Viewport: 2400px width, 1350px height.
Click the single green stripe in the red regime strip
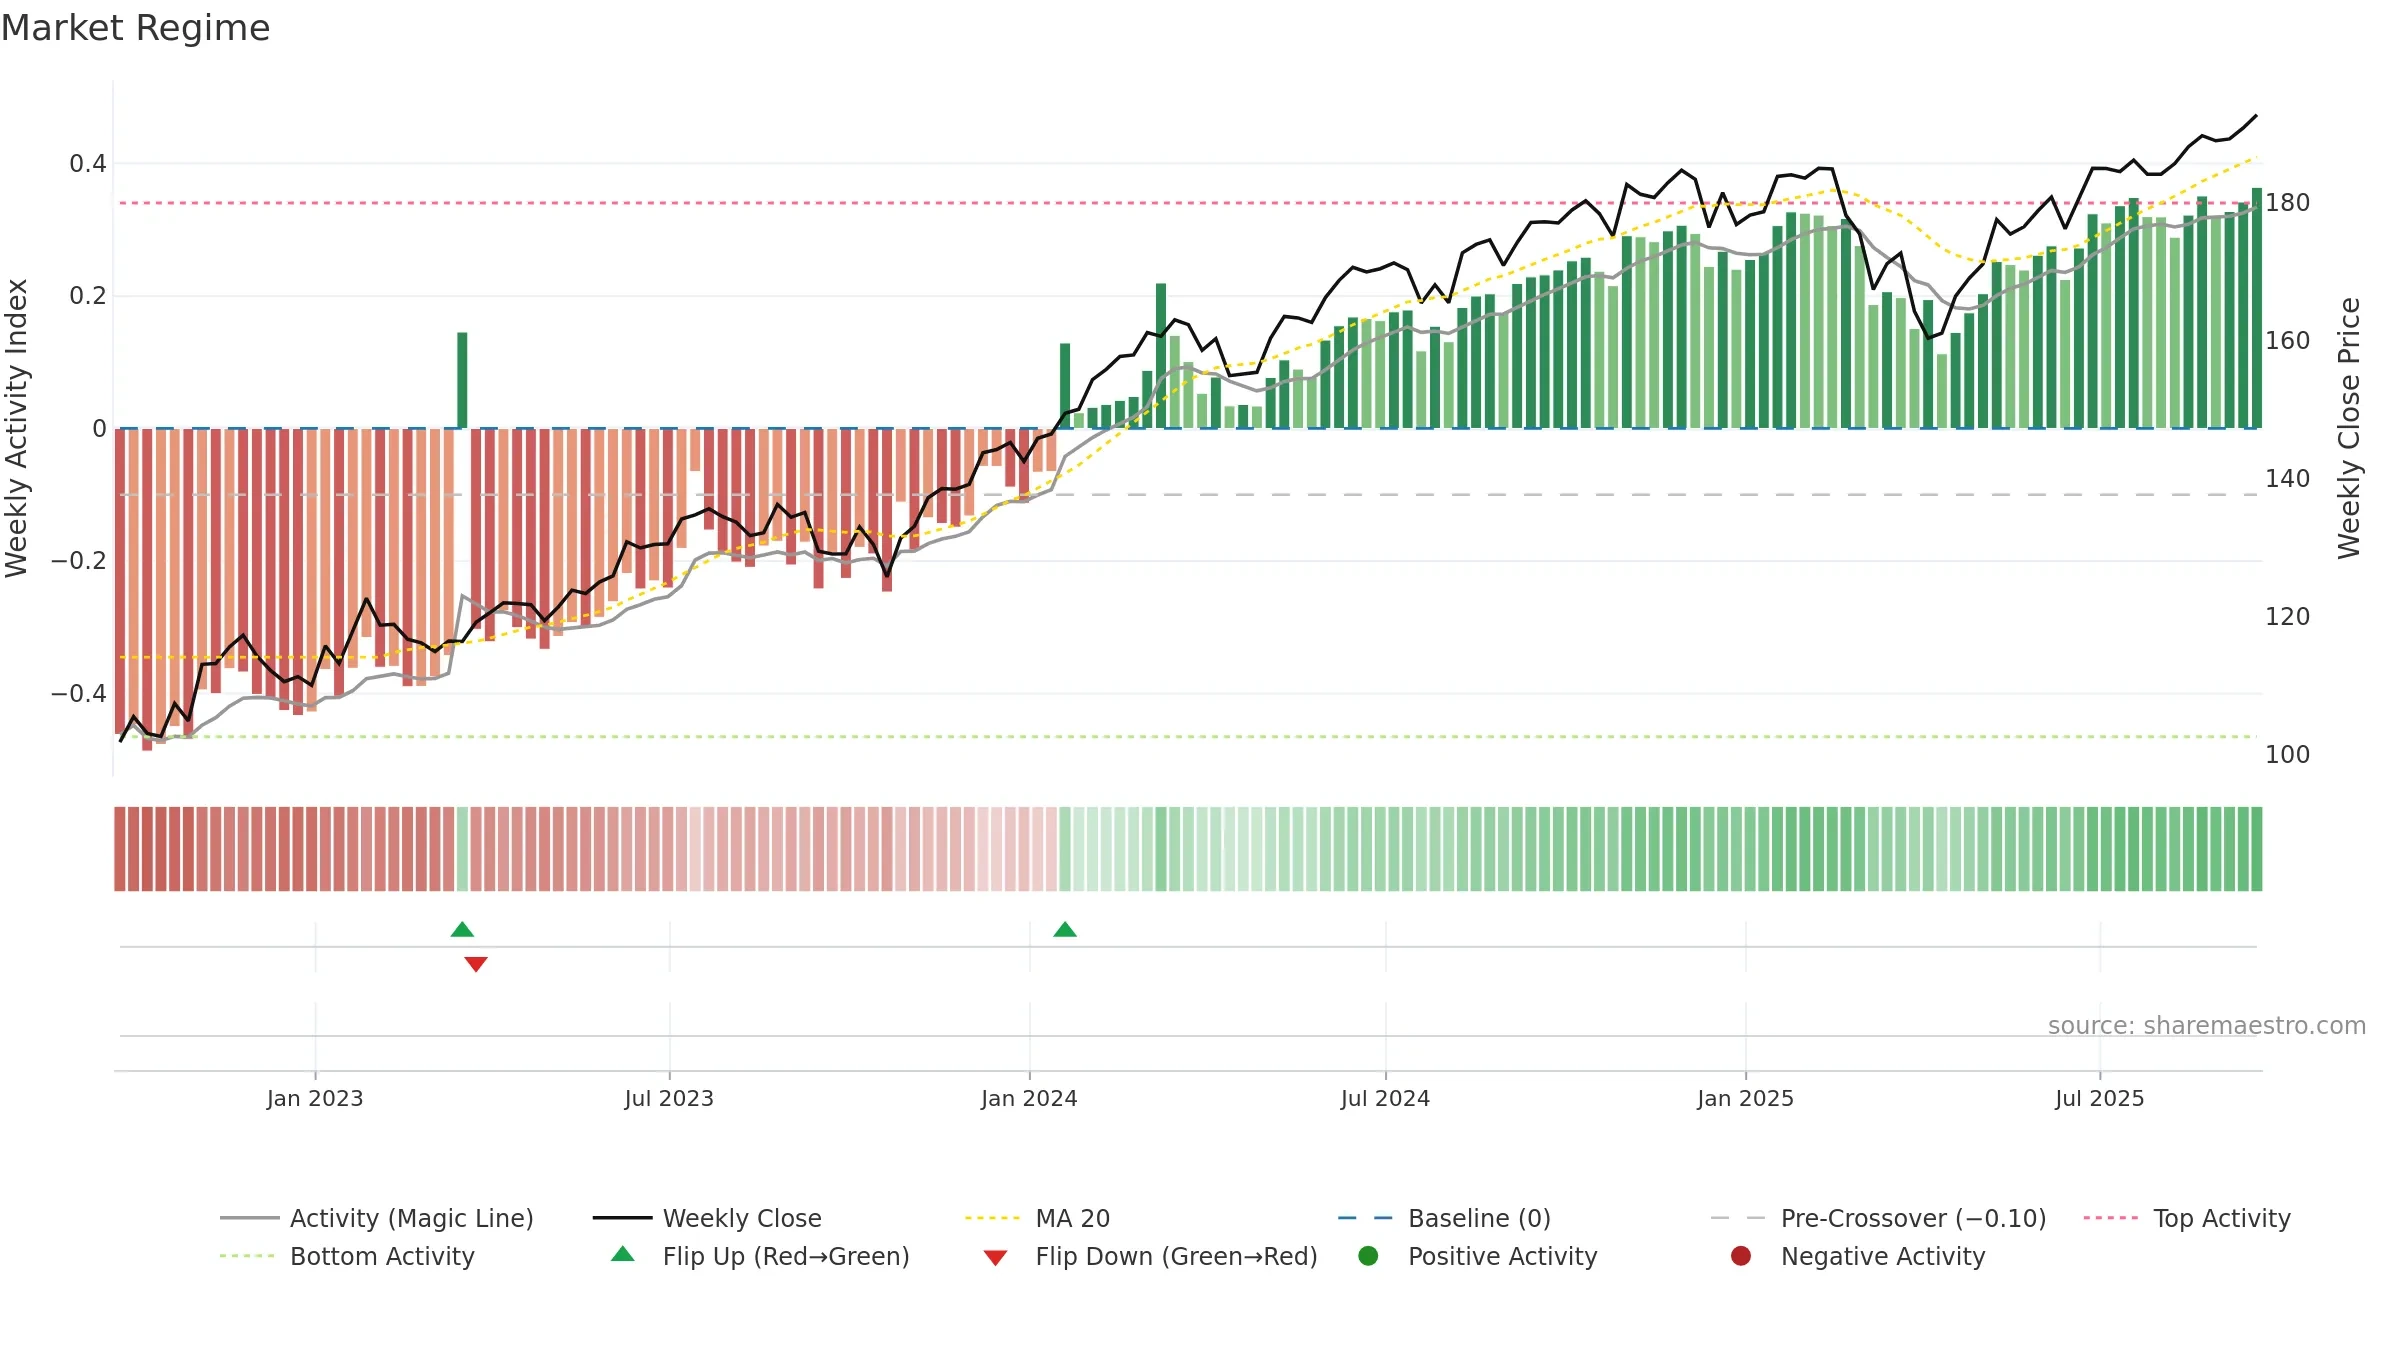(x=462, y=849)
